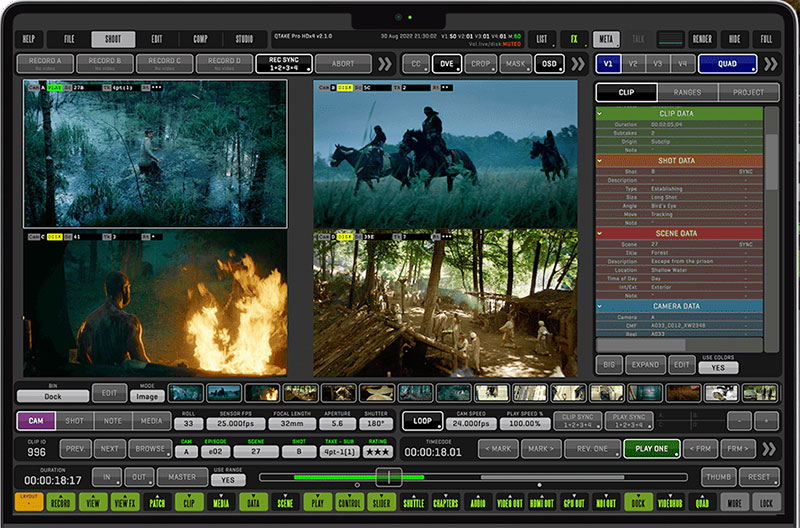800x528 pixels.
Task: Click the timeline slider handle
Action: click(x=388, y=477)
